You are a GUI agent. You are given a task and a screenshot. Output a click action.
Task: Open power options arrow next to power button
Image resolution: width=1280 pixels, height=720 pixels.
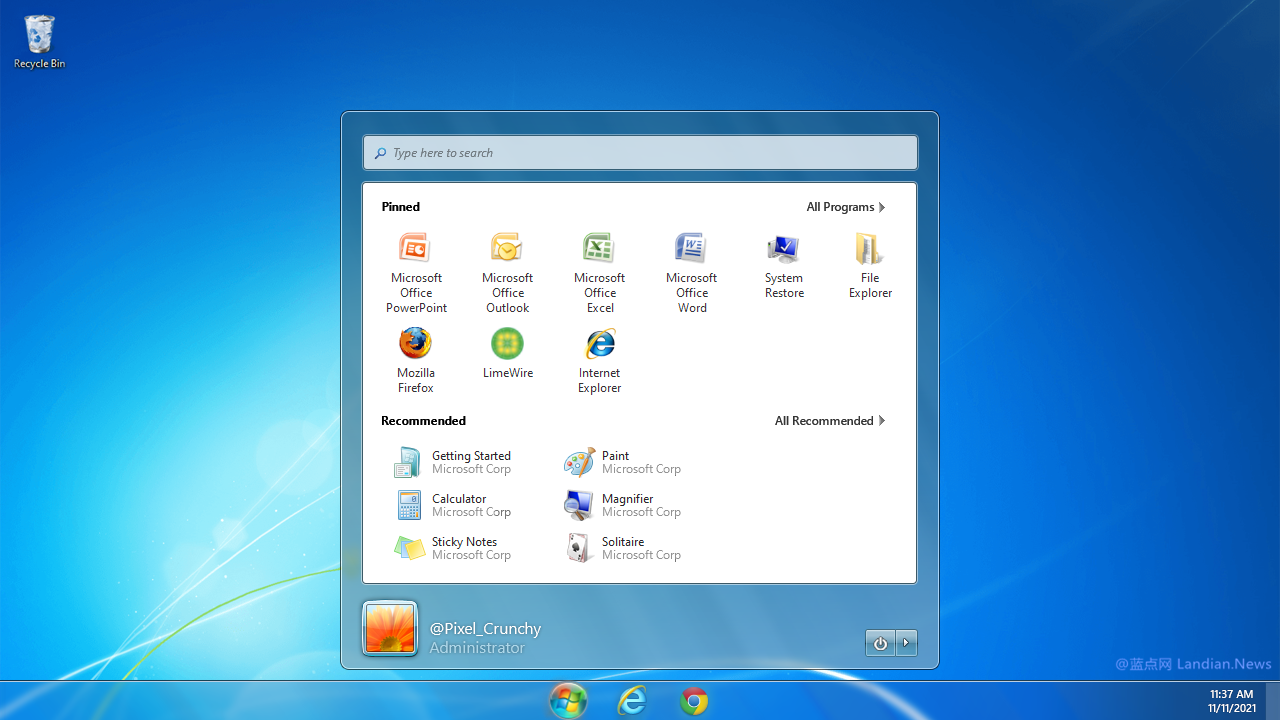(906, 643)
